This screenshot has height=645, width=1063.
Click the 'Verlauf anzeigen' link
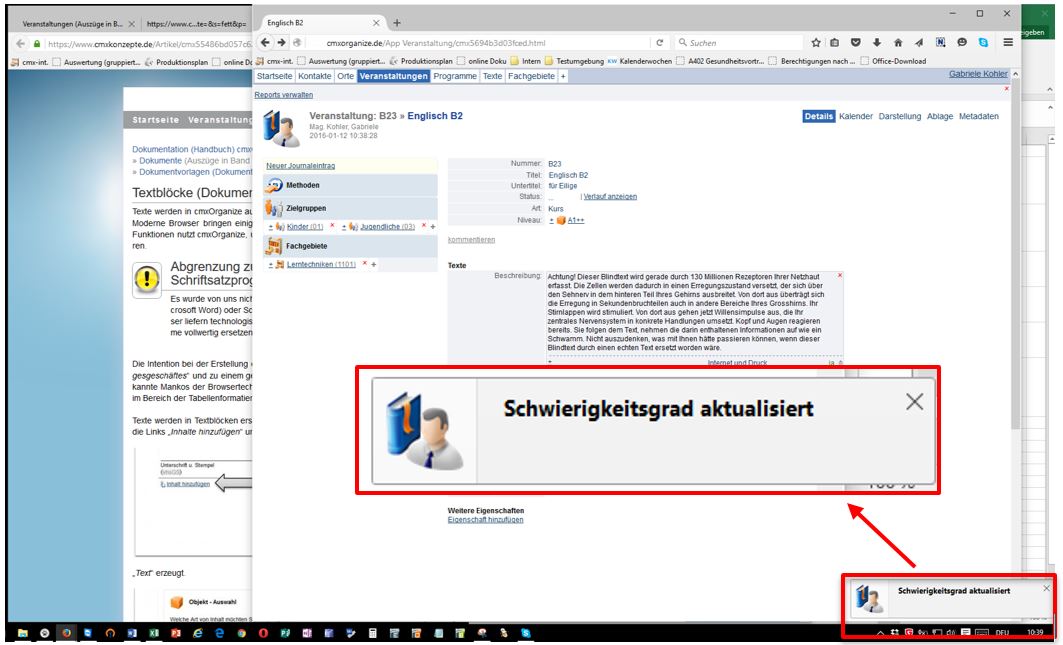coord(610,196)
